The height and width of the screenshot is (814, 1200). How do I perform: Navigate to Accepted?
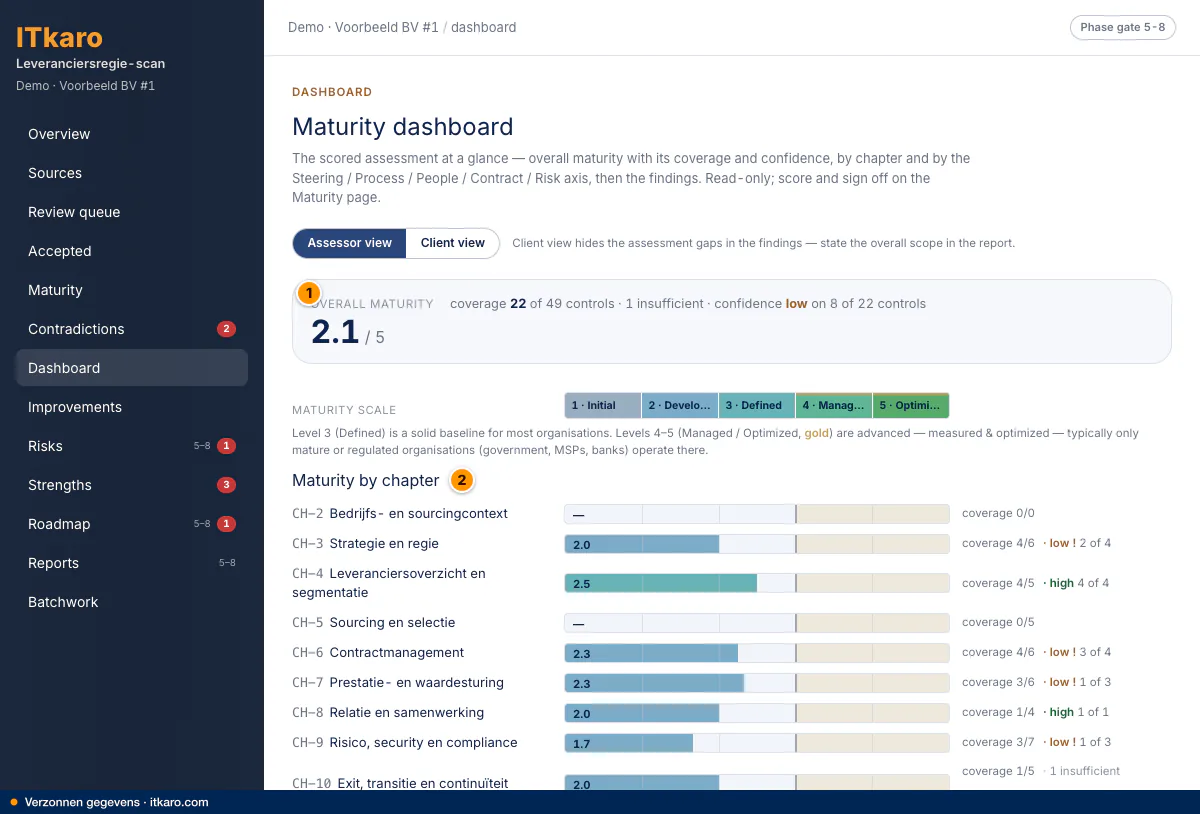132,251
